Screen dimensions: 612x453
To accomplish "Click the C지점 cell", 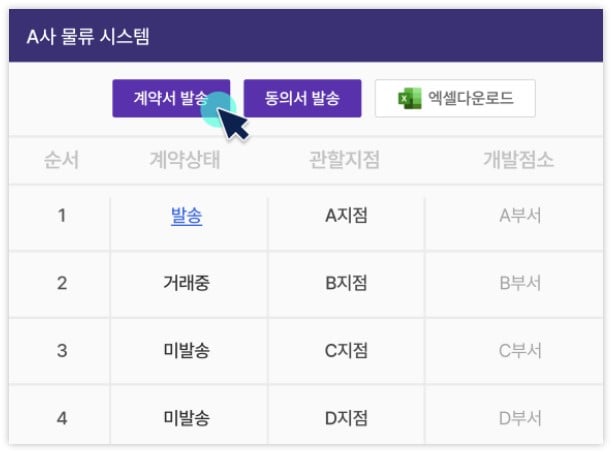I will point(347,350).
